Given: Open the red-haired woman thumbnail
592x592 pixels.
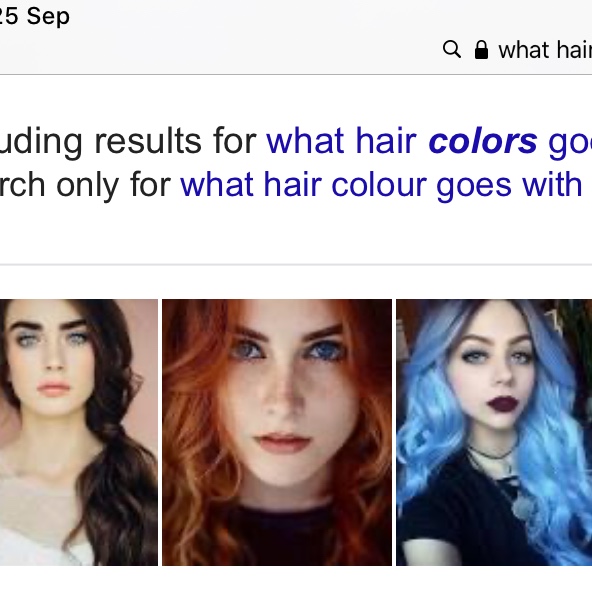Looking at the screenshot, I should pyautogui.click(x=277, y=432).
